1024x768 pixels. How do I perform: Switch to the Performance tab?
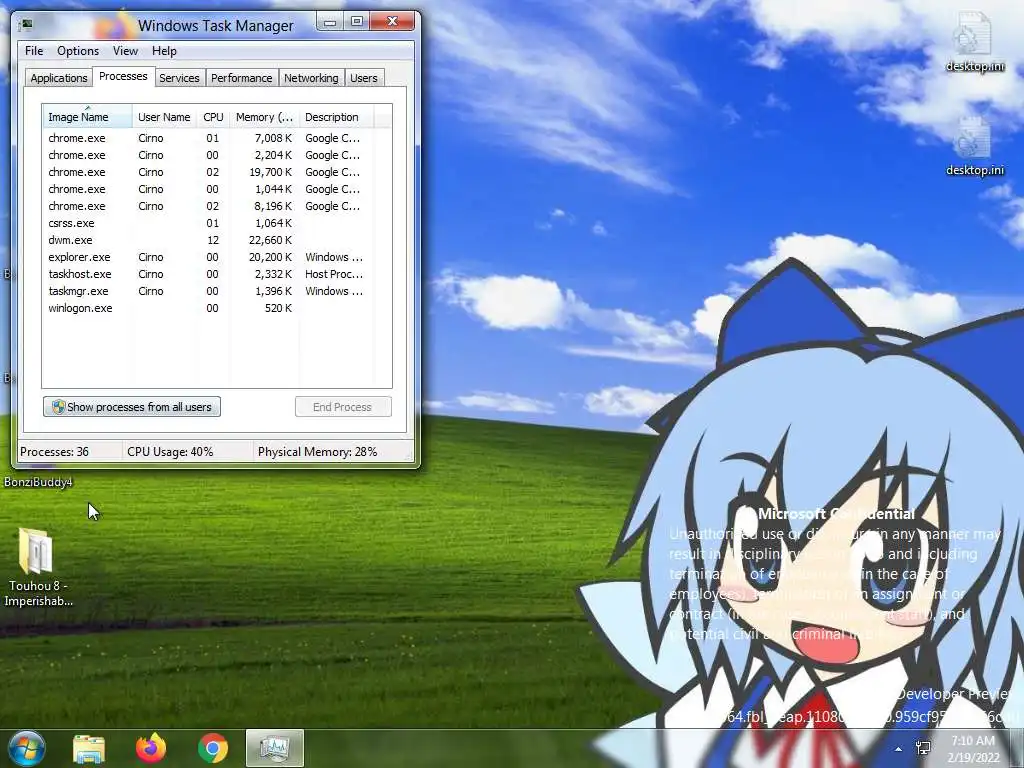[242, 78]
